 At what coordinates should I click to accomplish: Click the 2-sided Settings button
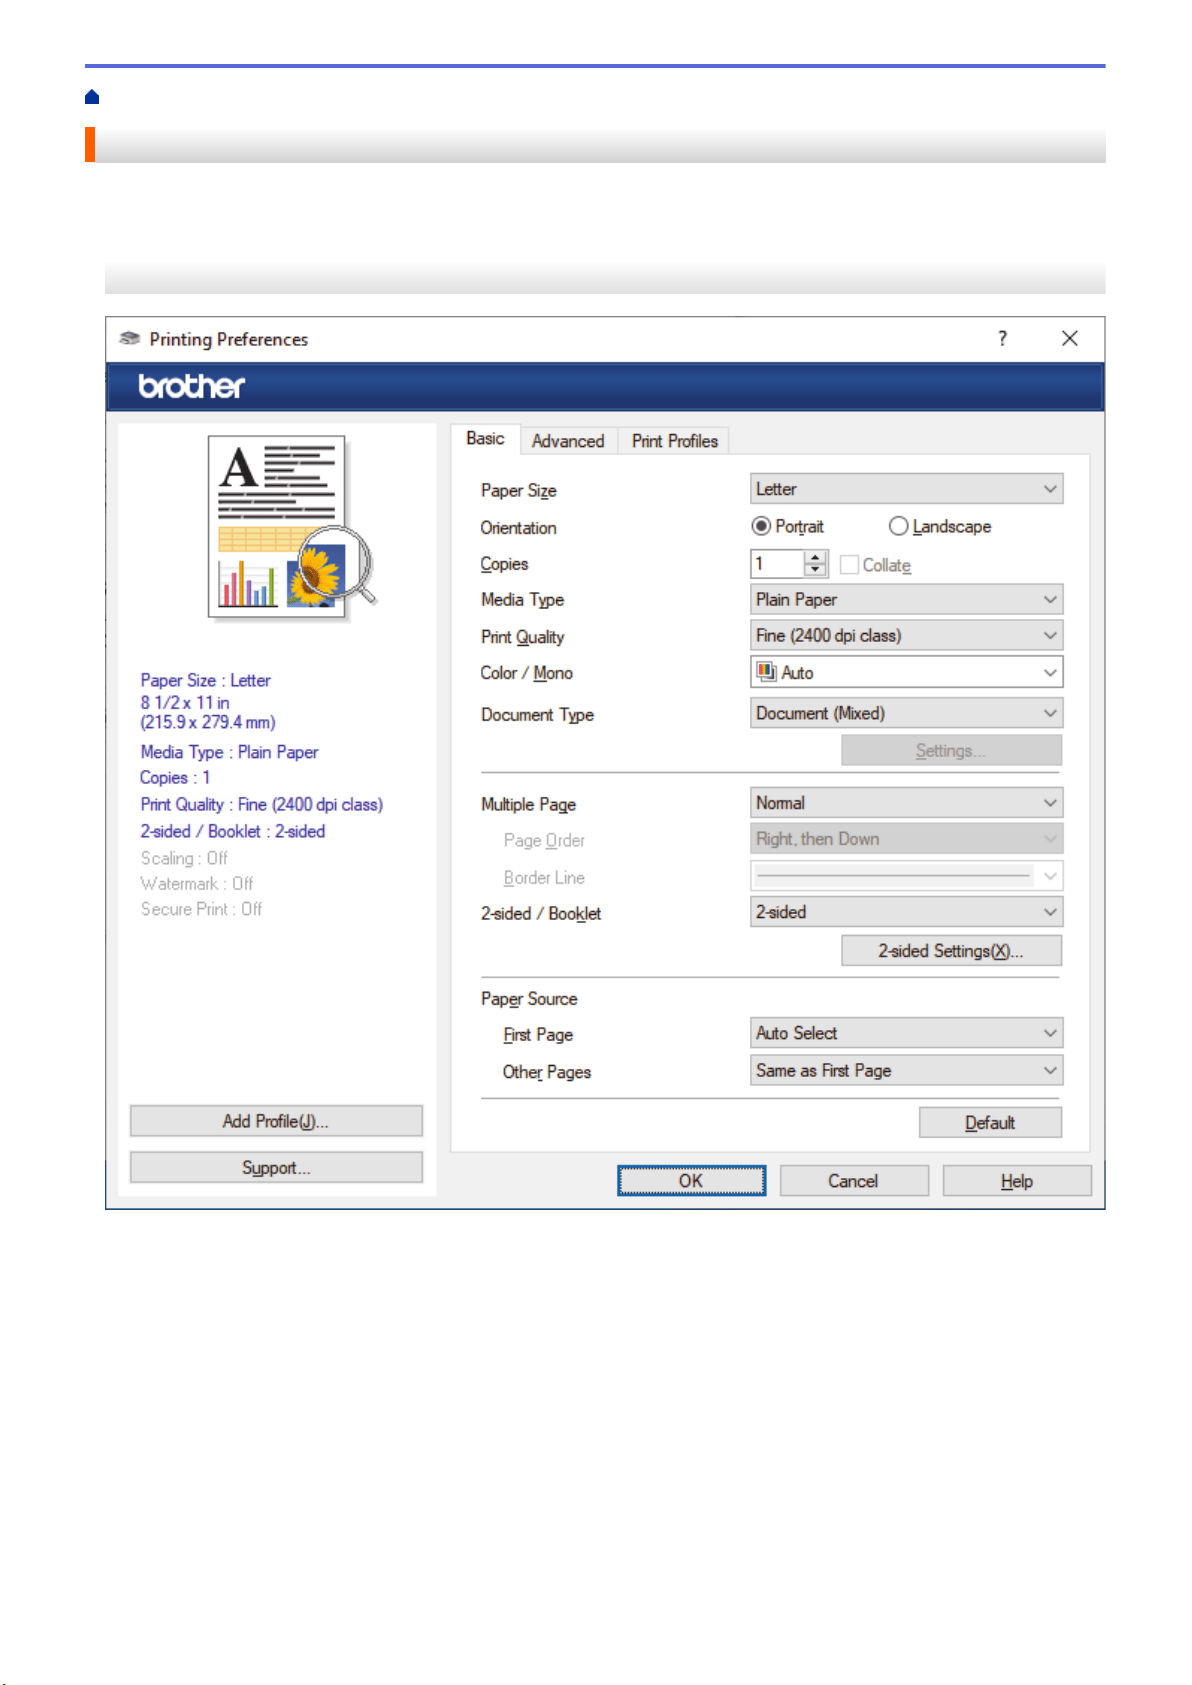tap(951, 951)
